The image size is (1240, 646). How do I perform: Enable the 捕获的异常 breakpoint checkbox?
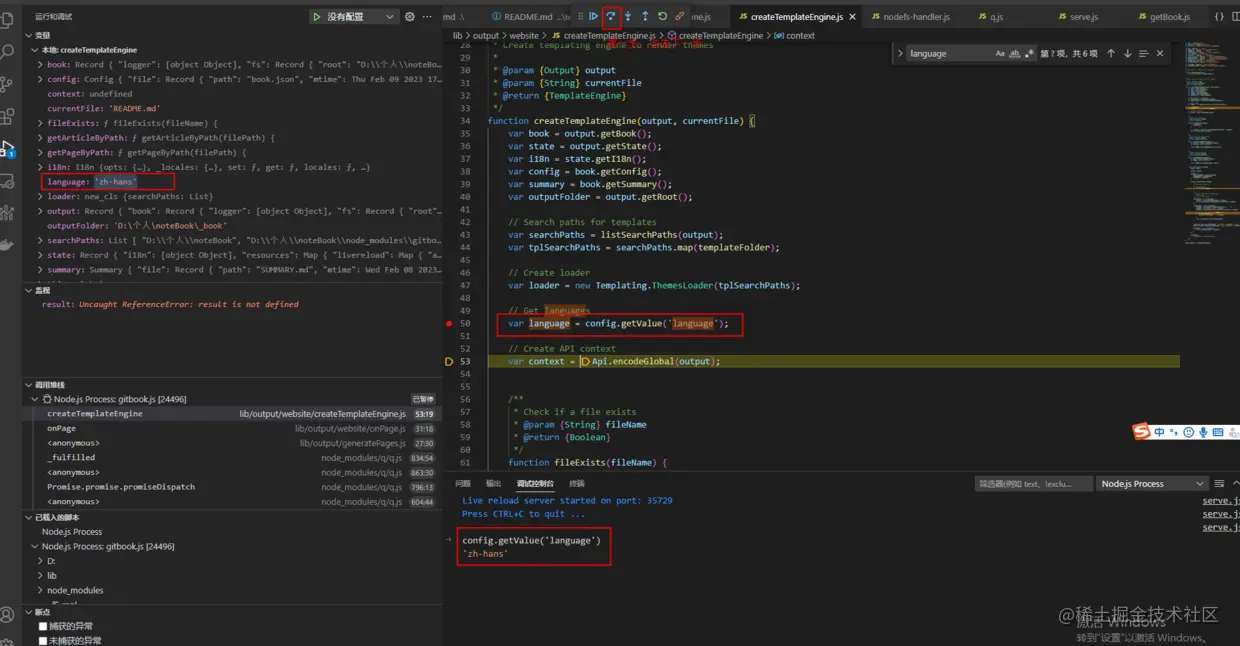(x=43, y=626)
